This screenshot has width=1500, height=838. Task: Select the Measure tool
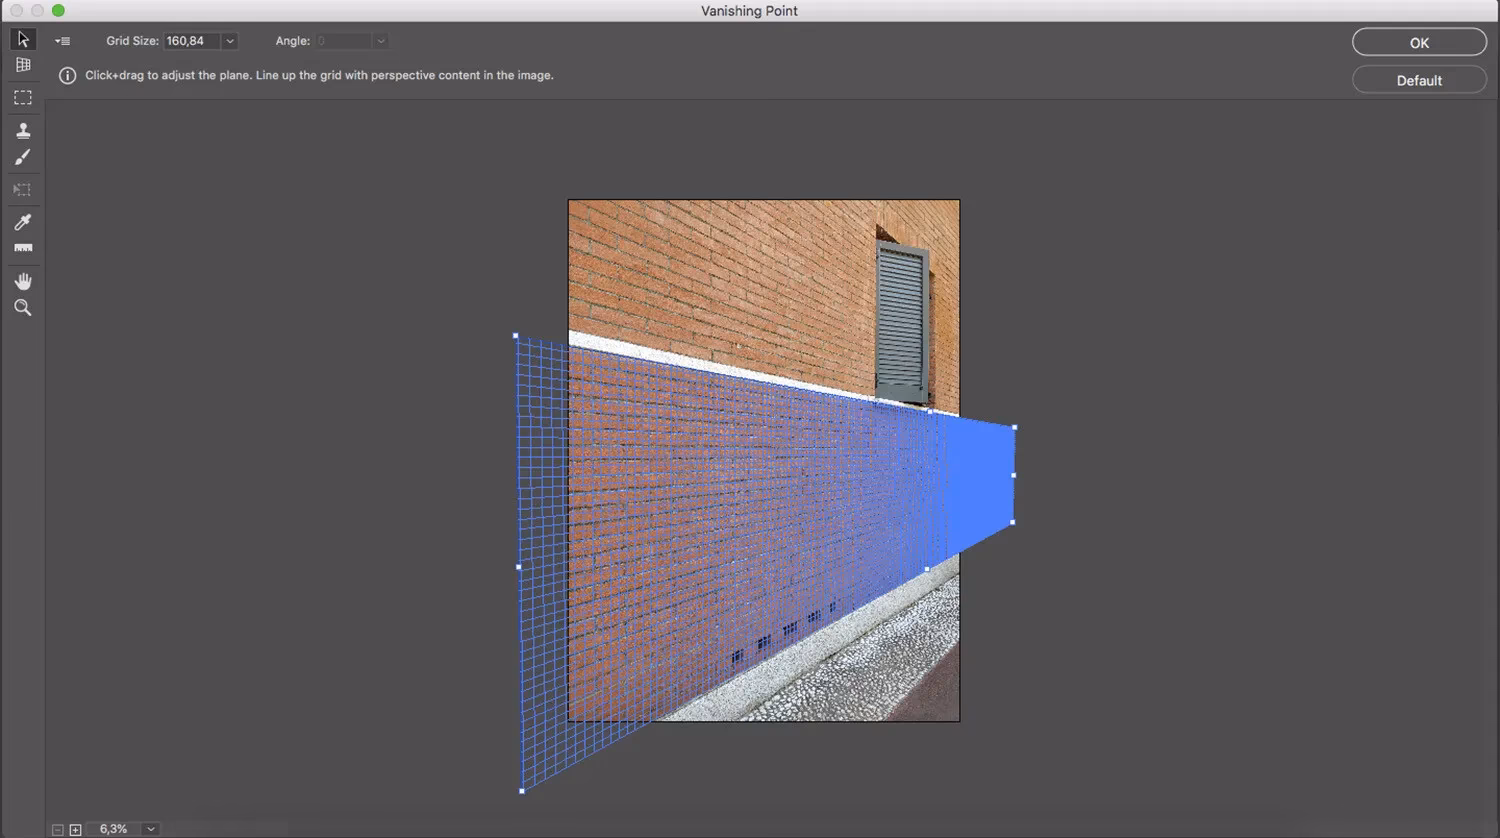[x=23, y=249]
